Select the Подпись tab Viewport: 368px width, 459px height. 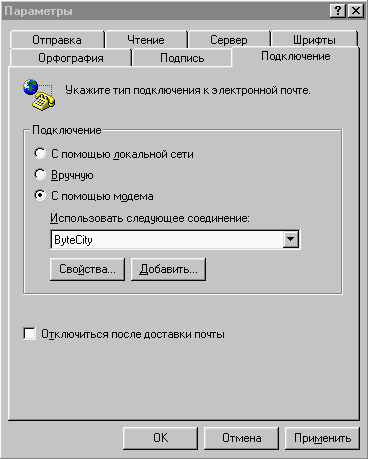[182, 58]
